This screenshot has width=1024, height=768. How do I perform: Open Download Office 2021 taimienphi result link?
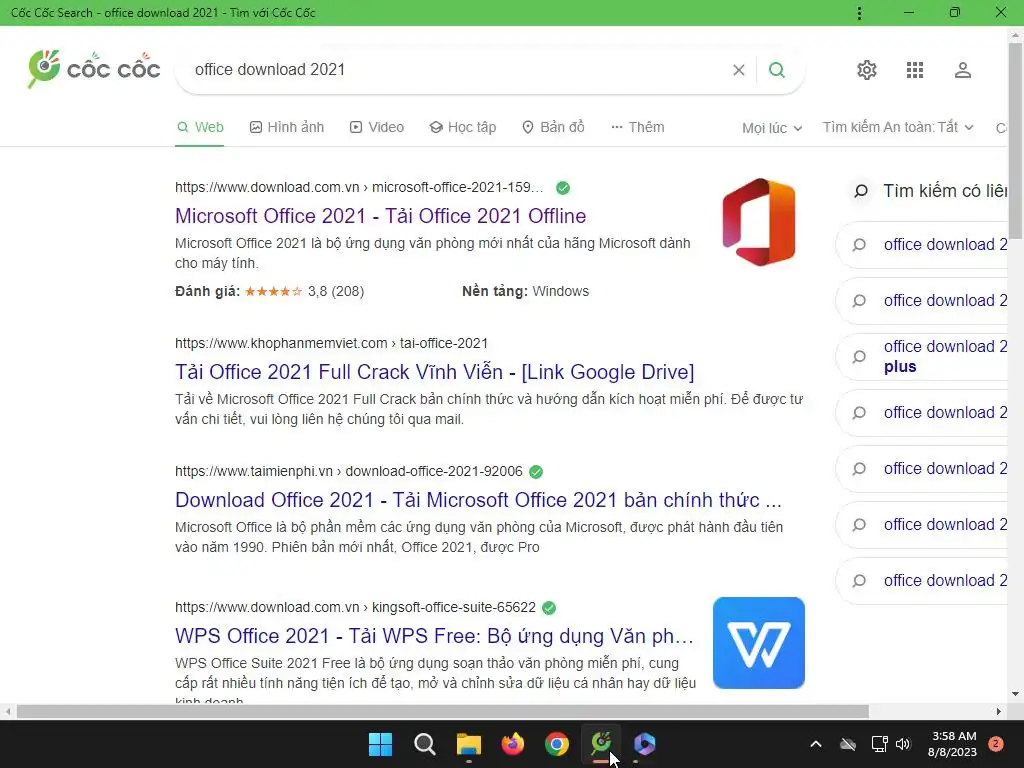point(478,500)
